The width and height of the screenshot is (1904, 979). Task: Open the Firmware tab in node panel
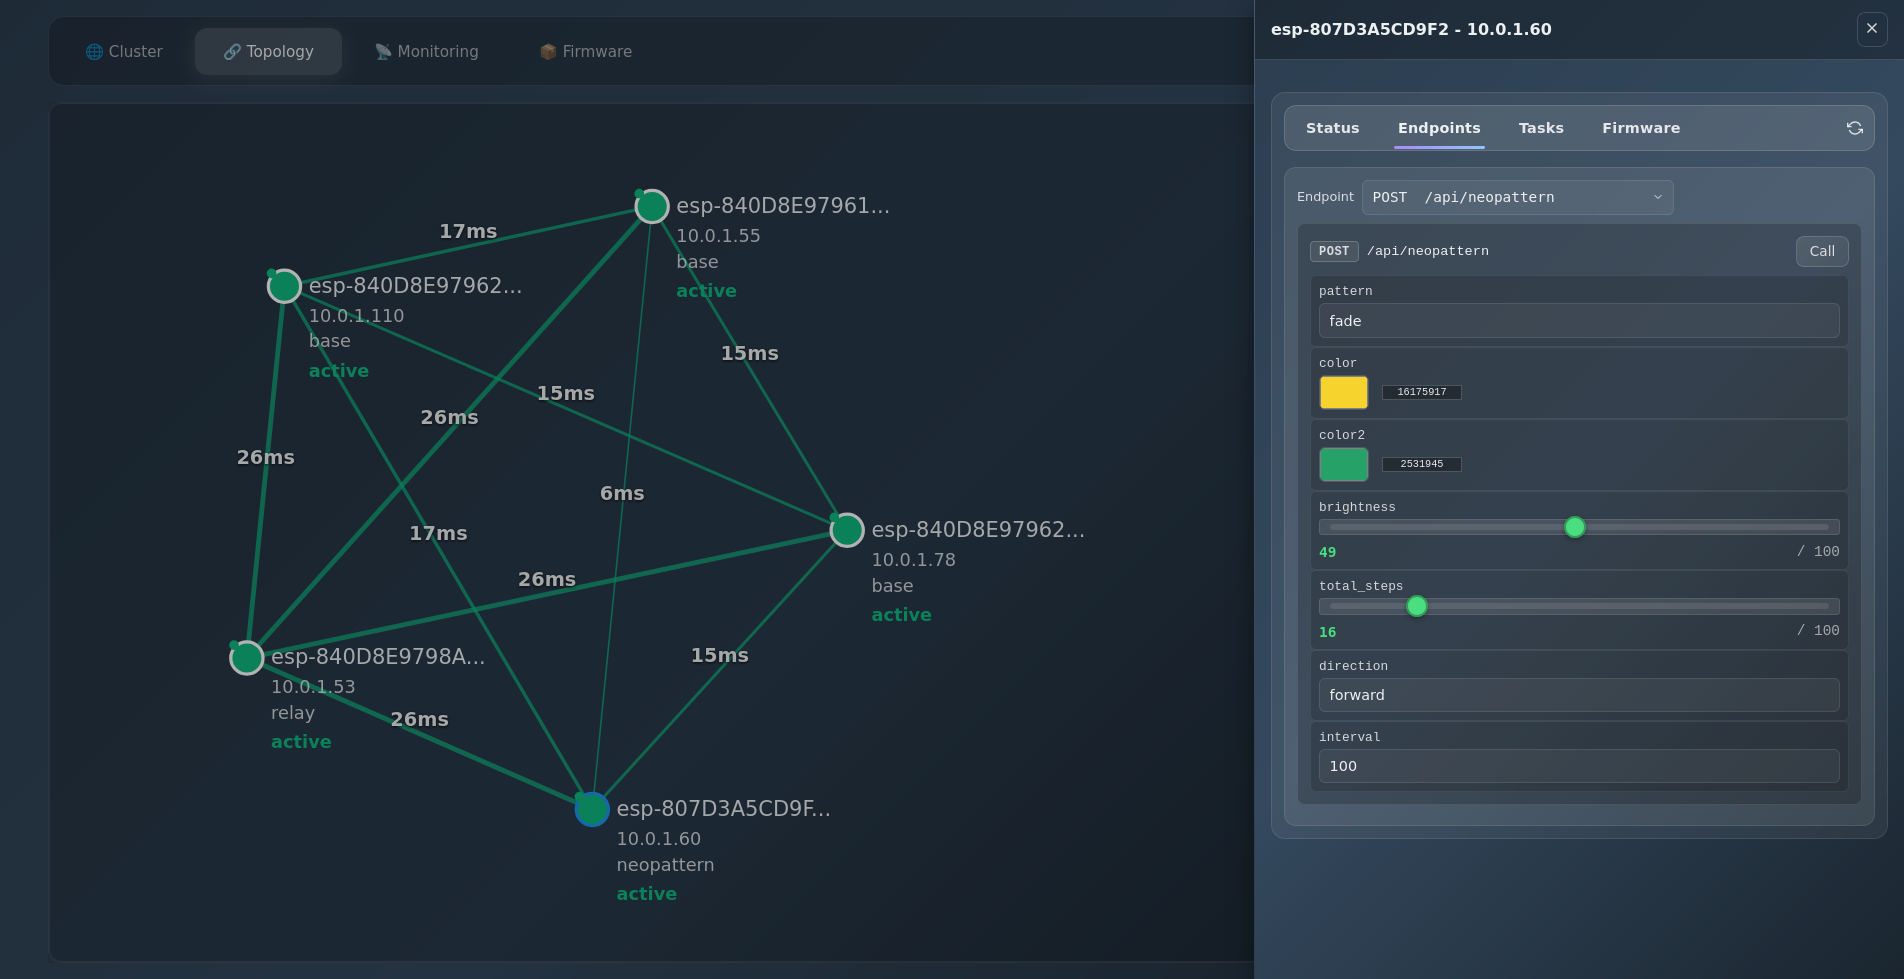pos(1640,128)
